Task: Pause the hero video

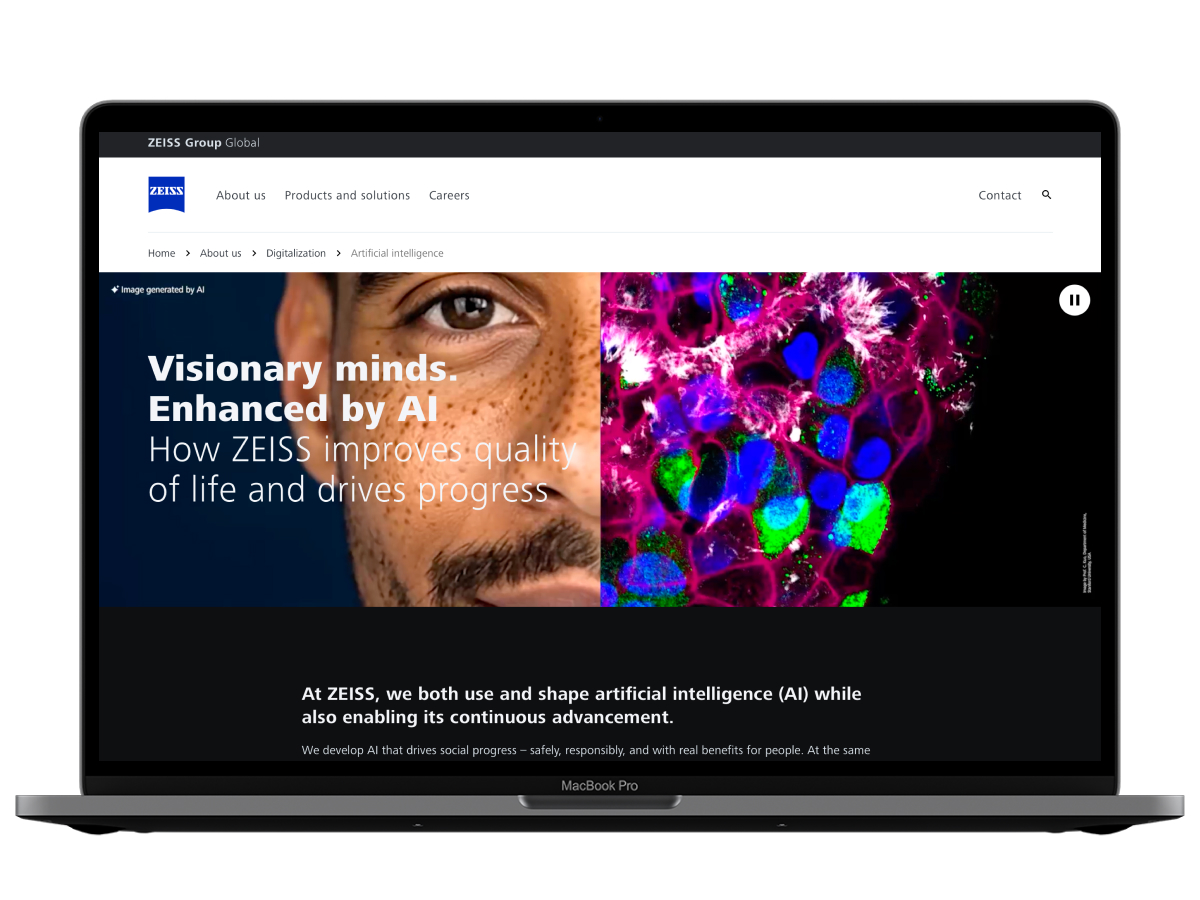Action: [x=1074, y=299]
